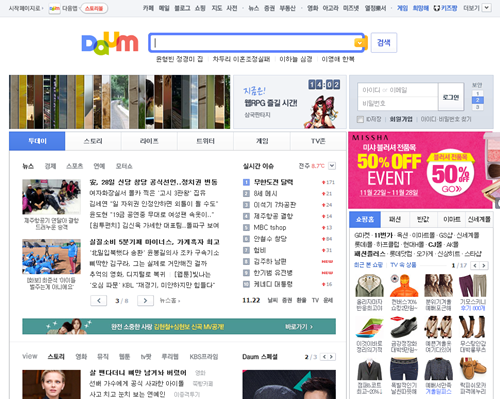The width and height of the screenshot is (500, 399).
Task: Select security level 1
Action: pos(477,93)
